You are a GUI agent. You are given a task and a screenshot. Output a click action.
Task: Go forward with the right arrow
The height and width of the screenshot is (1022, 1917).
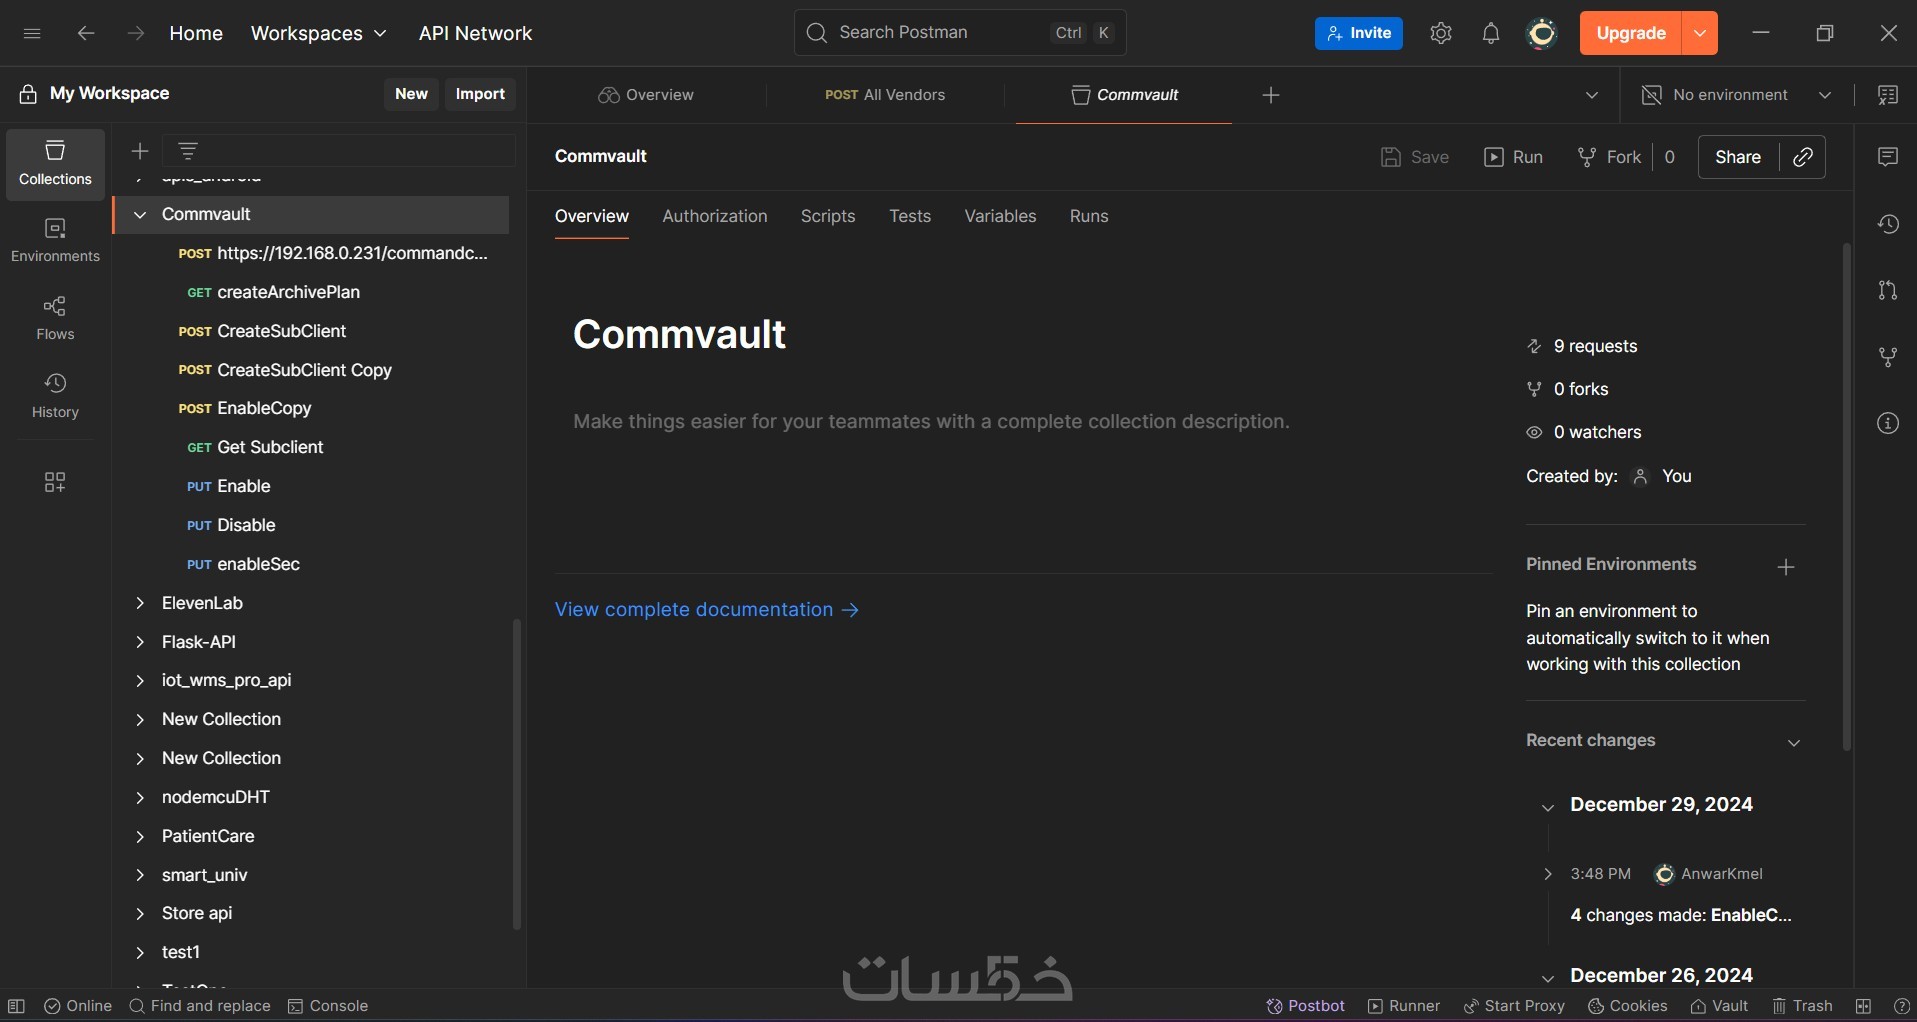(136, 33)
